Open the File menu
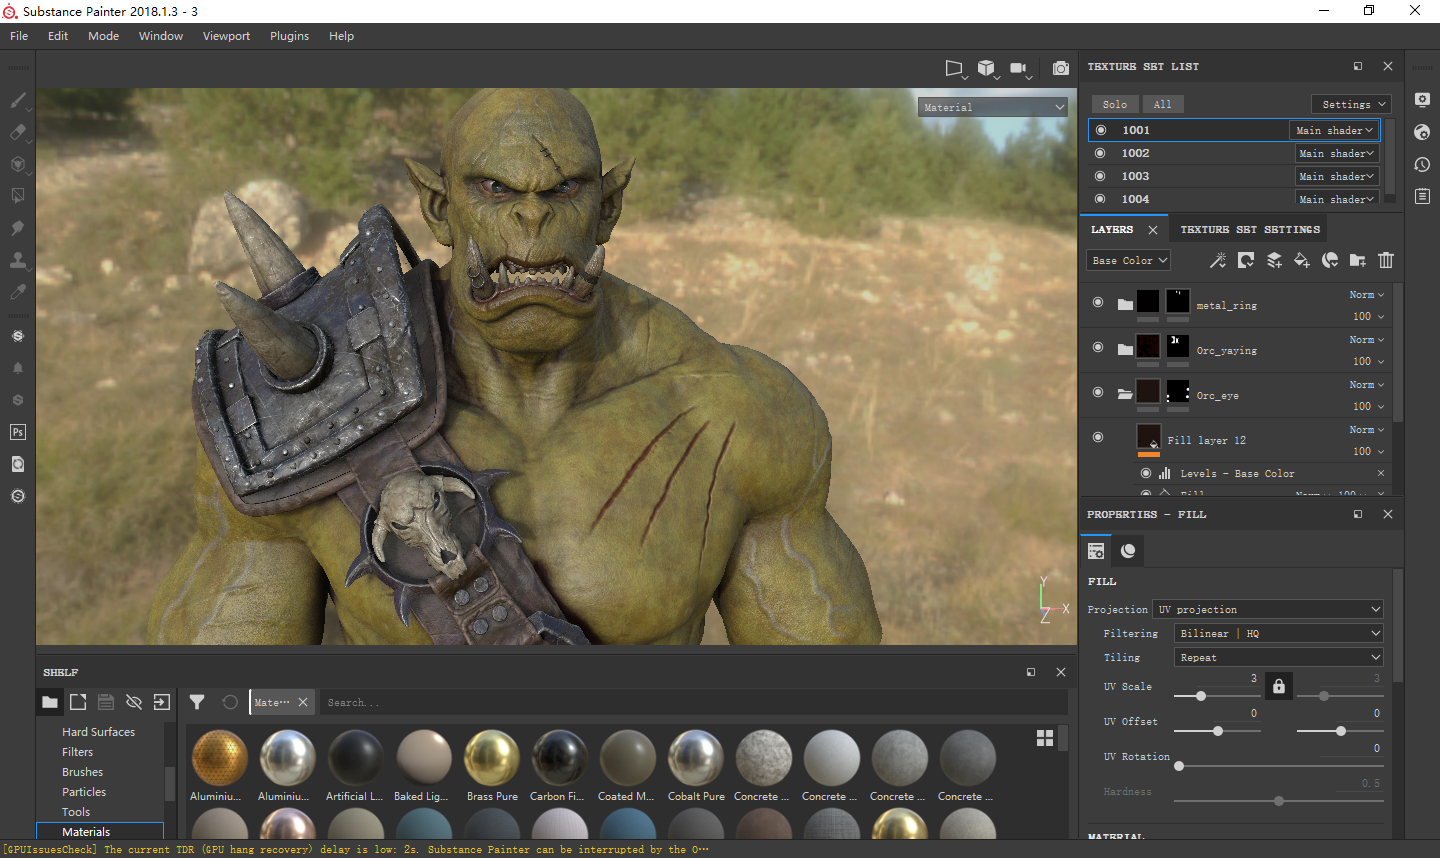This screenshot has width=1440, height=858. 19,36
